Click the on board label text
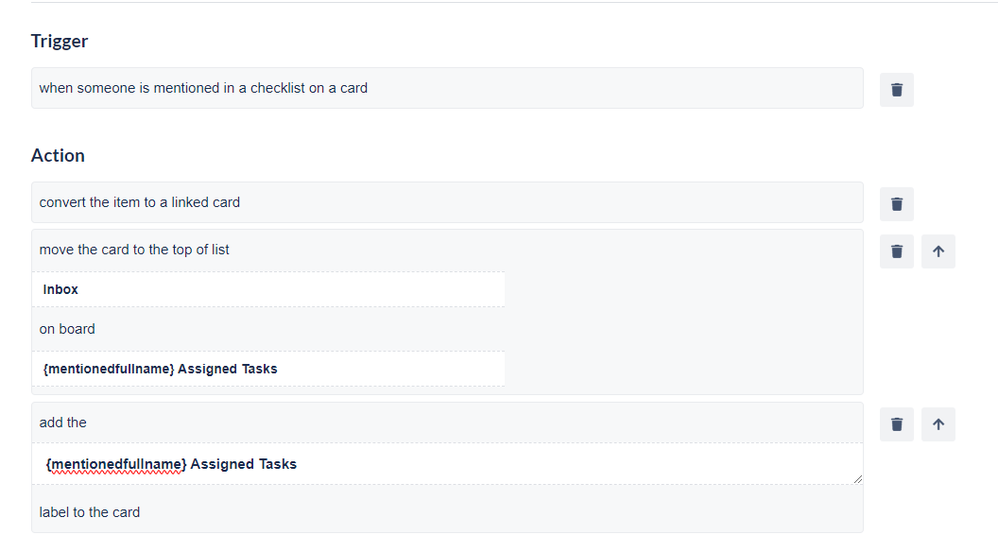 [67, 329]
